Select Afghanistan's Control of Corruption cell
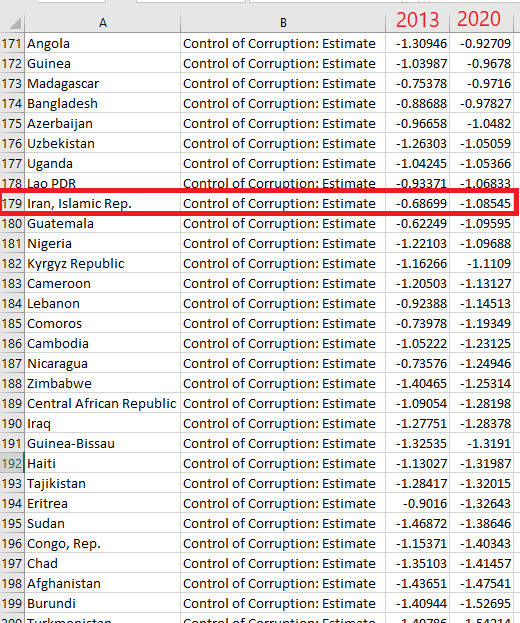This screenshot has height=623, width=520. [283, 583]
